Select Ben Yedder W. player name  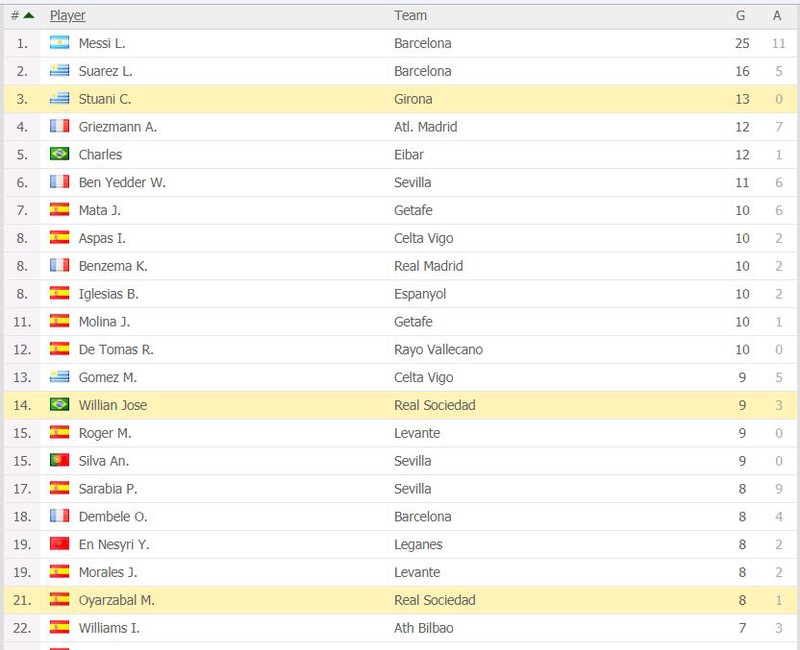[x=122, y=182]
